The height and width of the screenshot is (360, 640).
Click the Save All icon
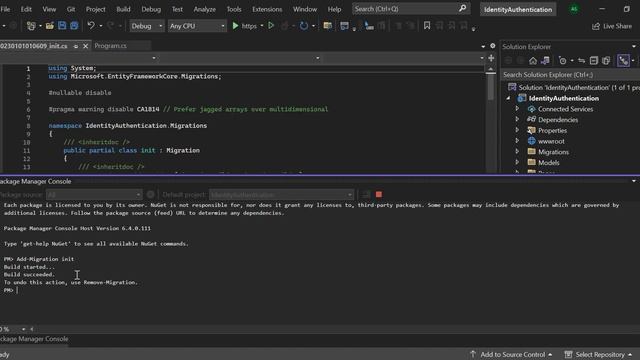74,26
